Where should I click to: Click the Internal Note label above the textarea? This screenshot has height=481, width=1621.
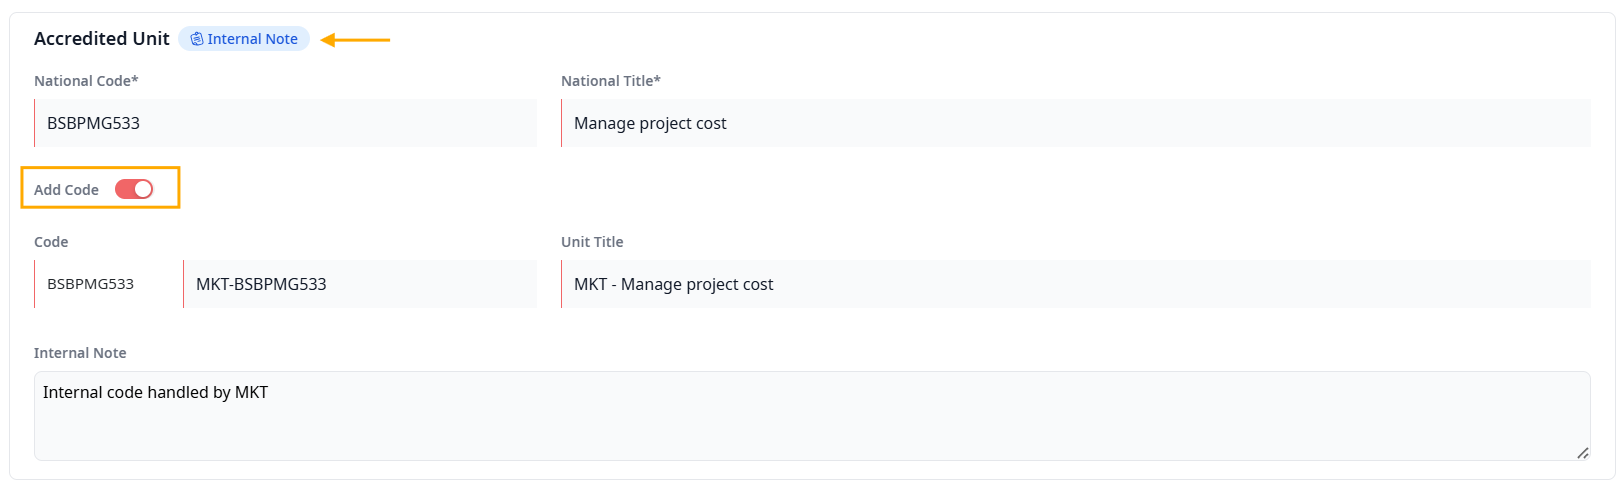[x=80, y=353]
